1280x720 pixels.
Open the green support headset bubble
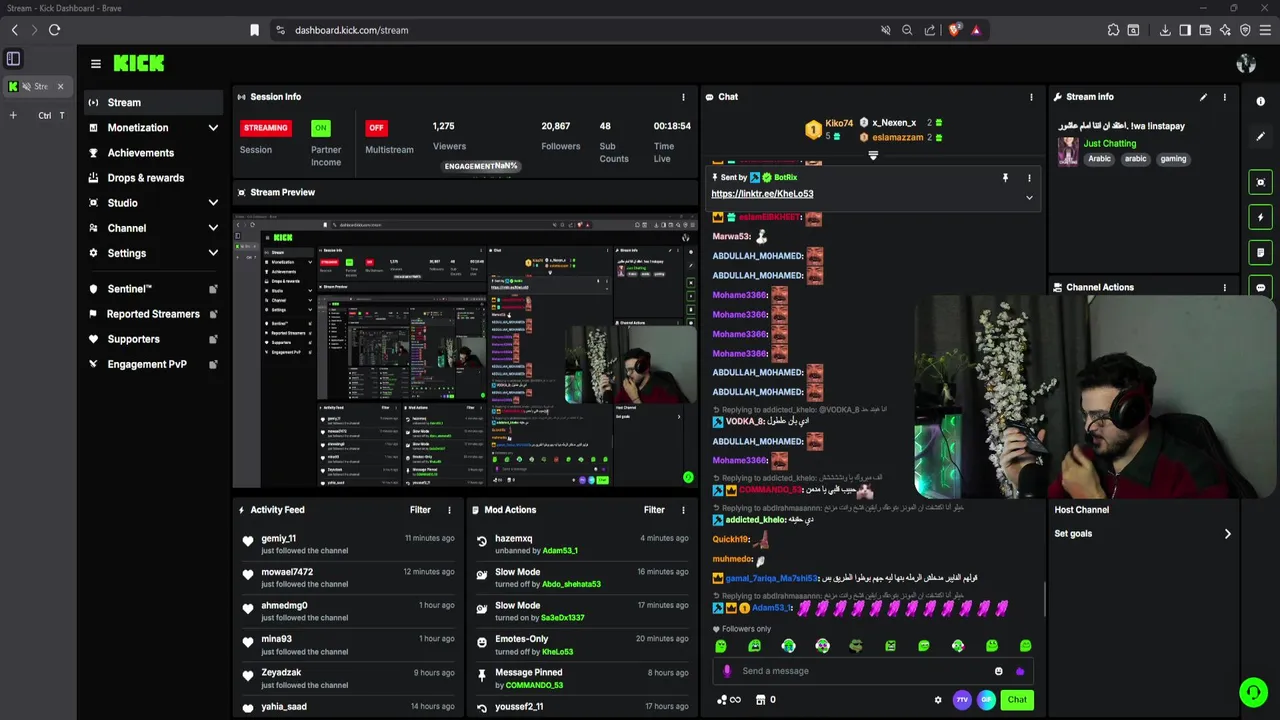tap(1253, 692)
